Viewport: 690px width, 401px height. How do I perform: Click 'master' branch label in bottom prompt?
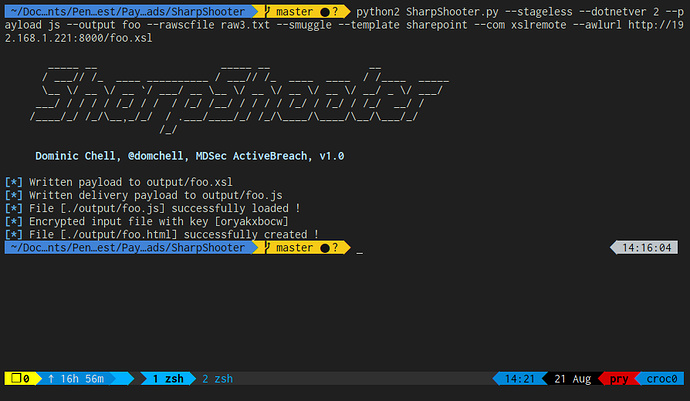(294, 248)
